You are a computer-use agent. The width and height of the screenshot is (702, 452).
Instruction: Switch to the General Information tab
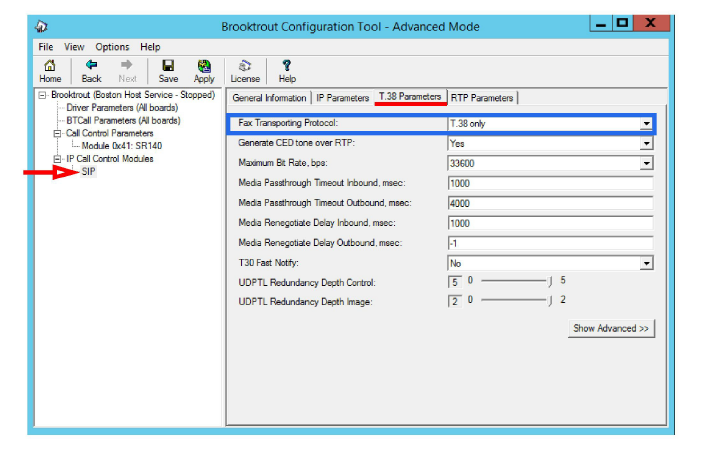click(x=269, y=98)
